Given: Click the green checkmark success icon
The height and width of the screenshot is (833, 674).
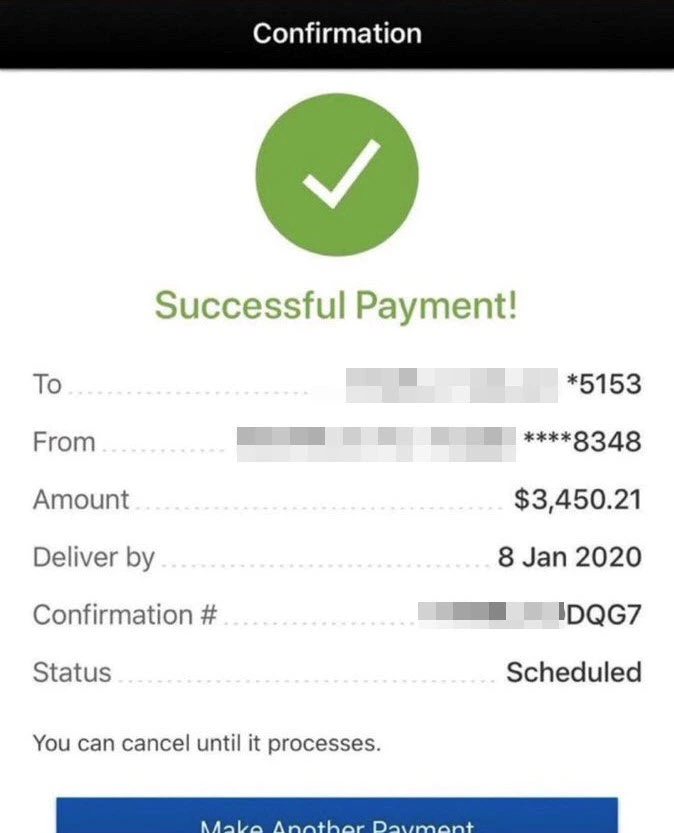Looking at the screenshot, I should pyautogui.click(x=337, y=175).
